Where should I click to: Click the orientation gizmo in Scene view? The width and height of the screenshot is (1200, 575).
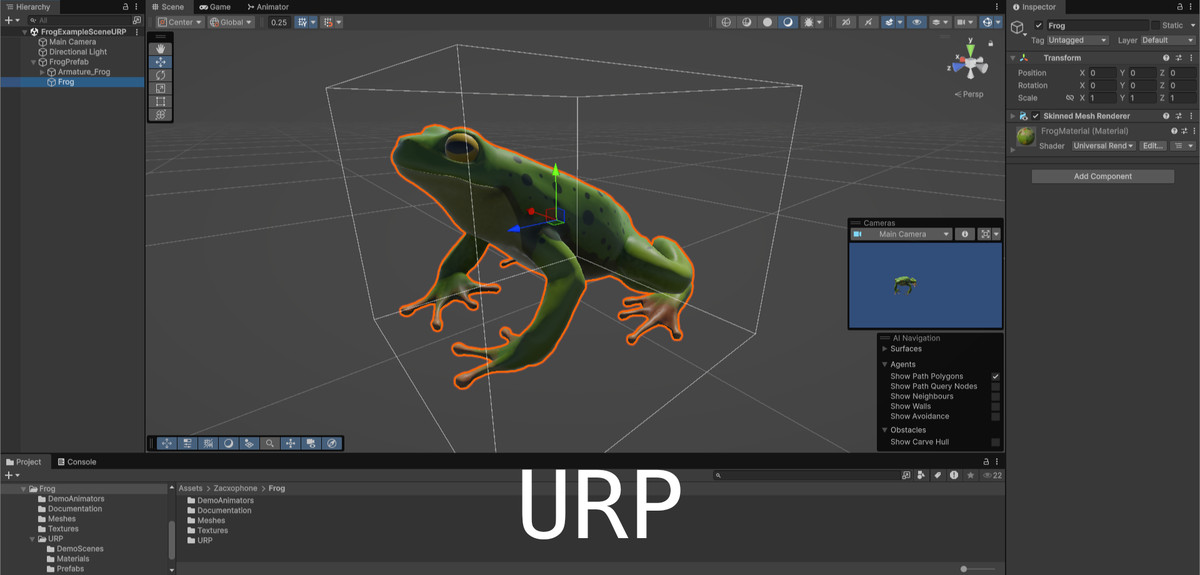(968, 63)
